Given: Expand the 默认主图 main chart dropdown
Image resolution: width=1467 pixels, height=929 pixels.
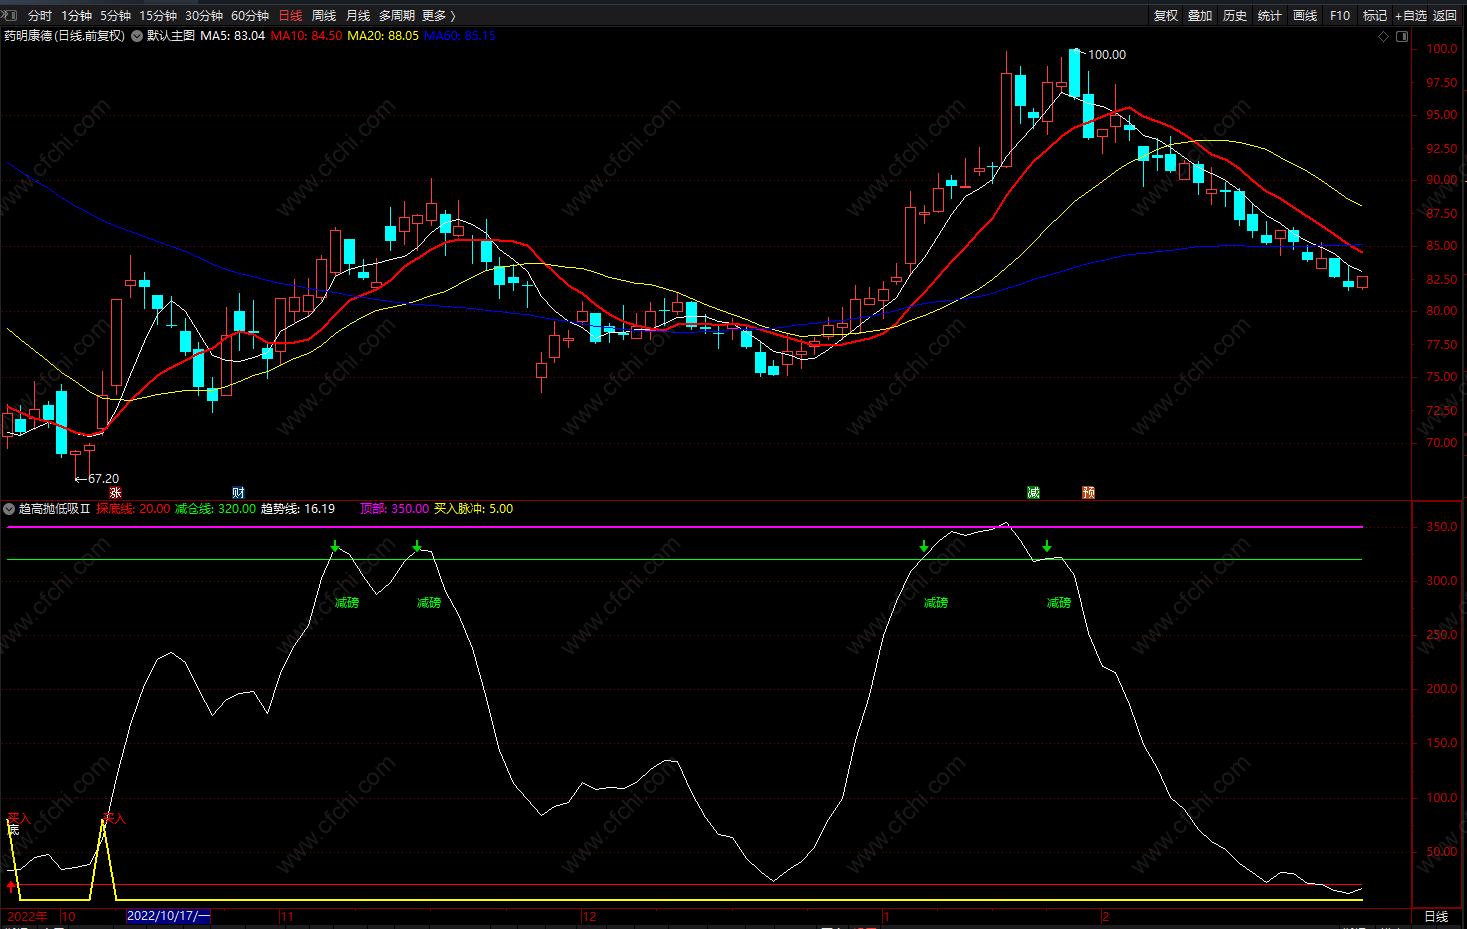Looking at the screenshot, I should 137,36.
